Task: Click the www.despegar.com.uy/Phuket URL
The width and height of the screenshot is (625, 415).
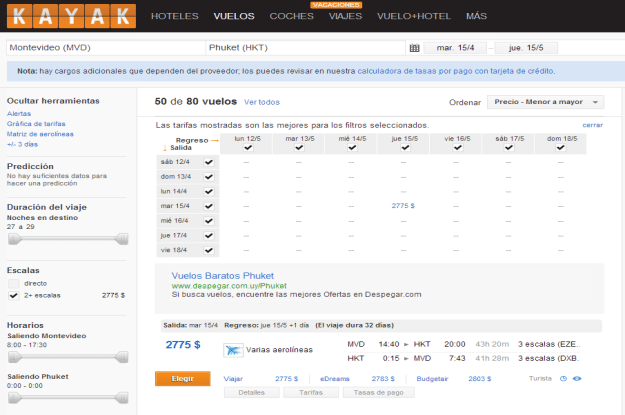Action: 229,286
